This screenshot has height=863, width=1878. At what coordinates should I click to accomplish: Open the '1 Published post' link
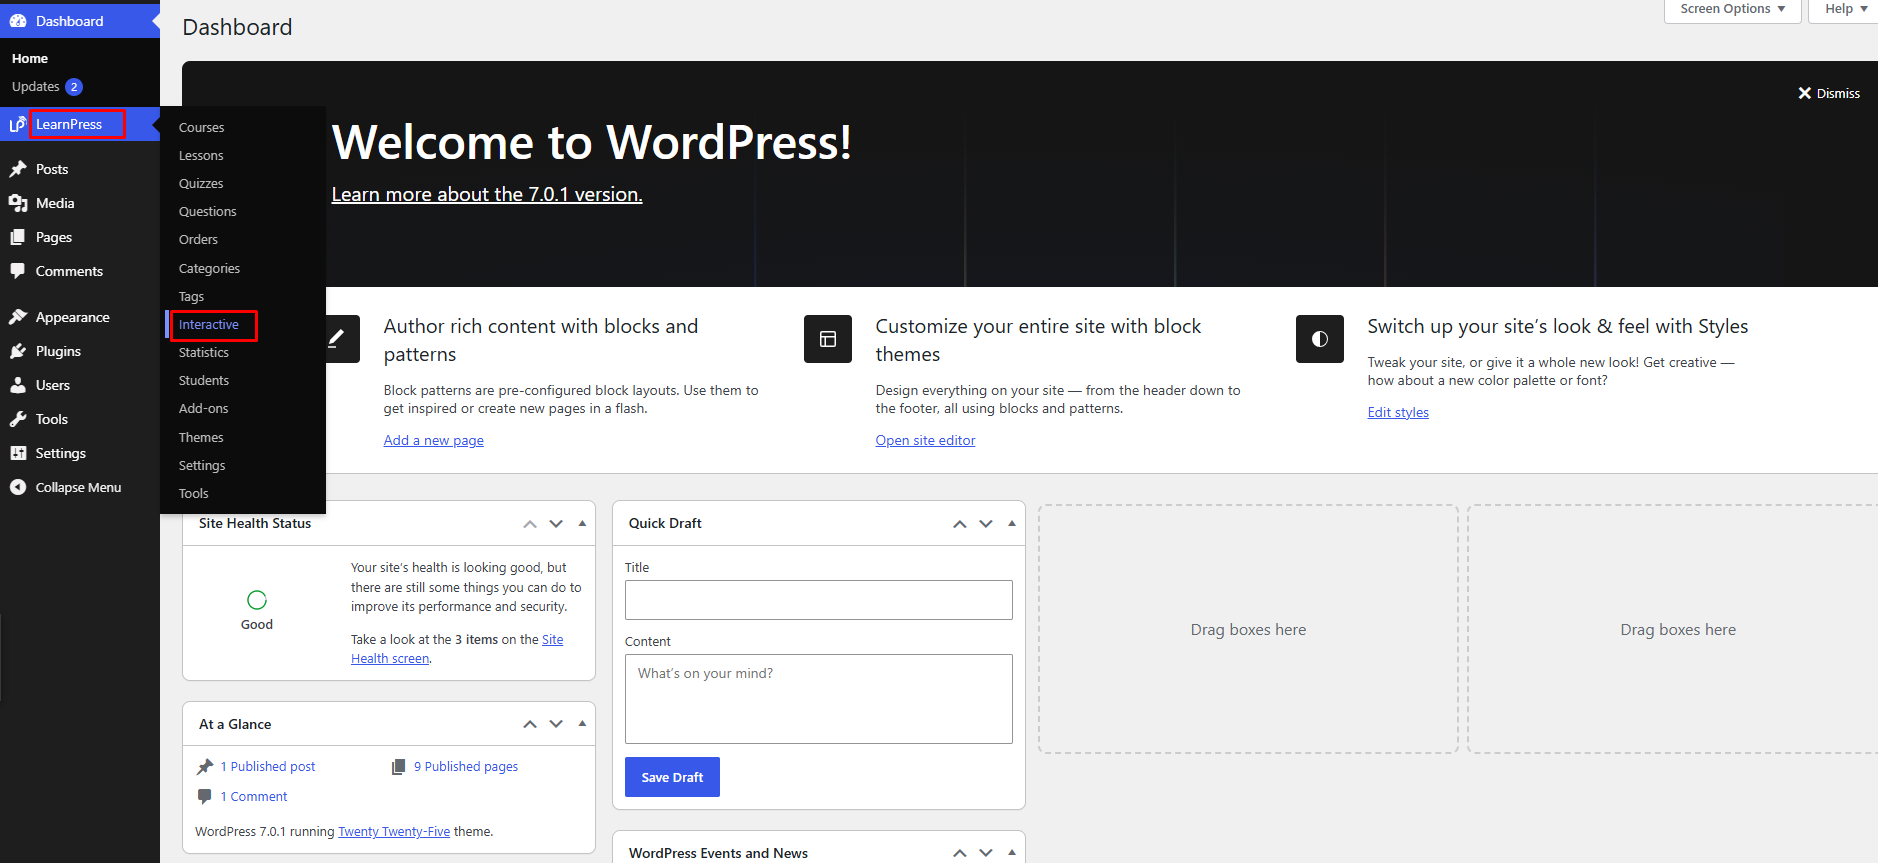[268, 767]
